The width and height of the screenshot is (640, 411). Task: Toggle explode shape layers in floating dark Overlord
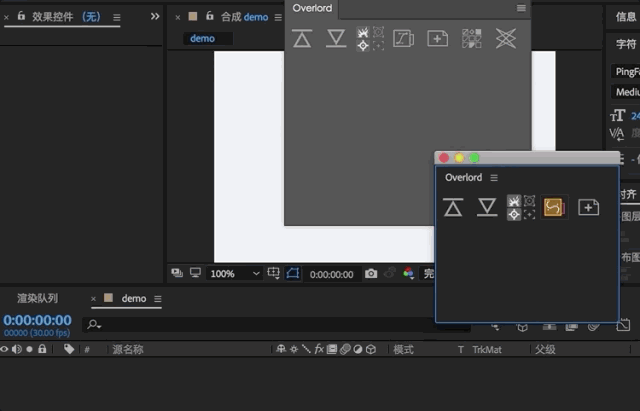click(514, 201)
